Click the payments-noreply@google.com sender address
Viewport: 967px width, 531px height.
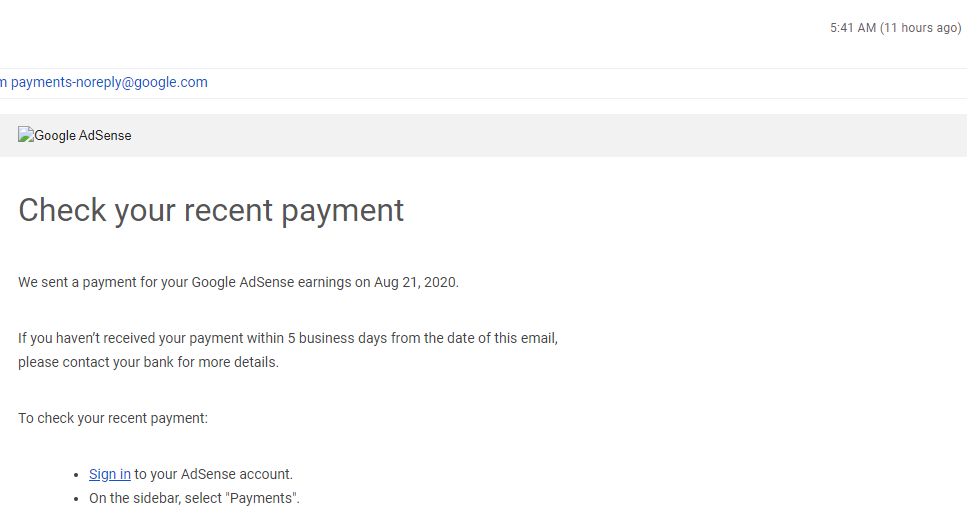(109, 82)
